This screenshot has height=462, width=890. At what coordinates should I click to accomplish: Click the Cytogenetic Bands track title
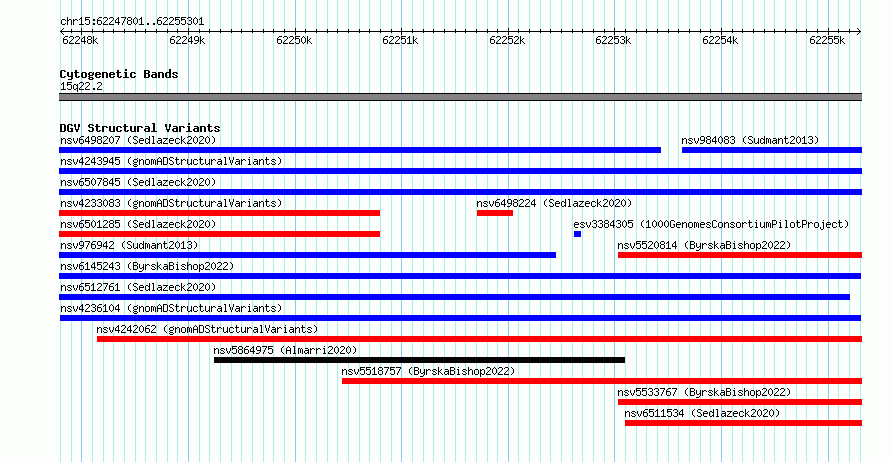[x=119, y=74]
